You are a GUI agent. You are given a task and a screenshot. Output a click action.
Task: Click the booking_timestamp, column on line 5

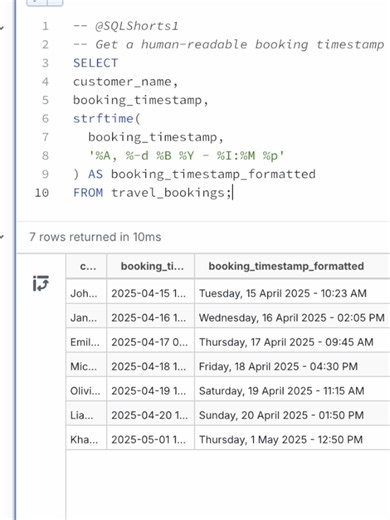(x=141, y=100)
